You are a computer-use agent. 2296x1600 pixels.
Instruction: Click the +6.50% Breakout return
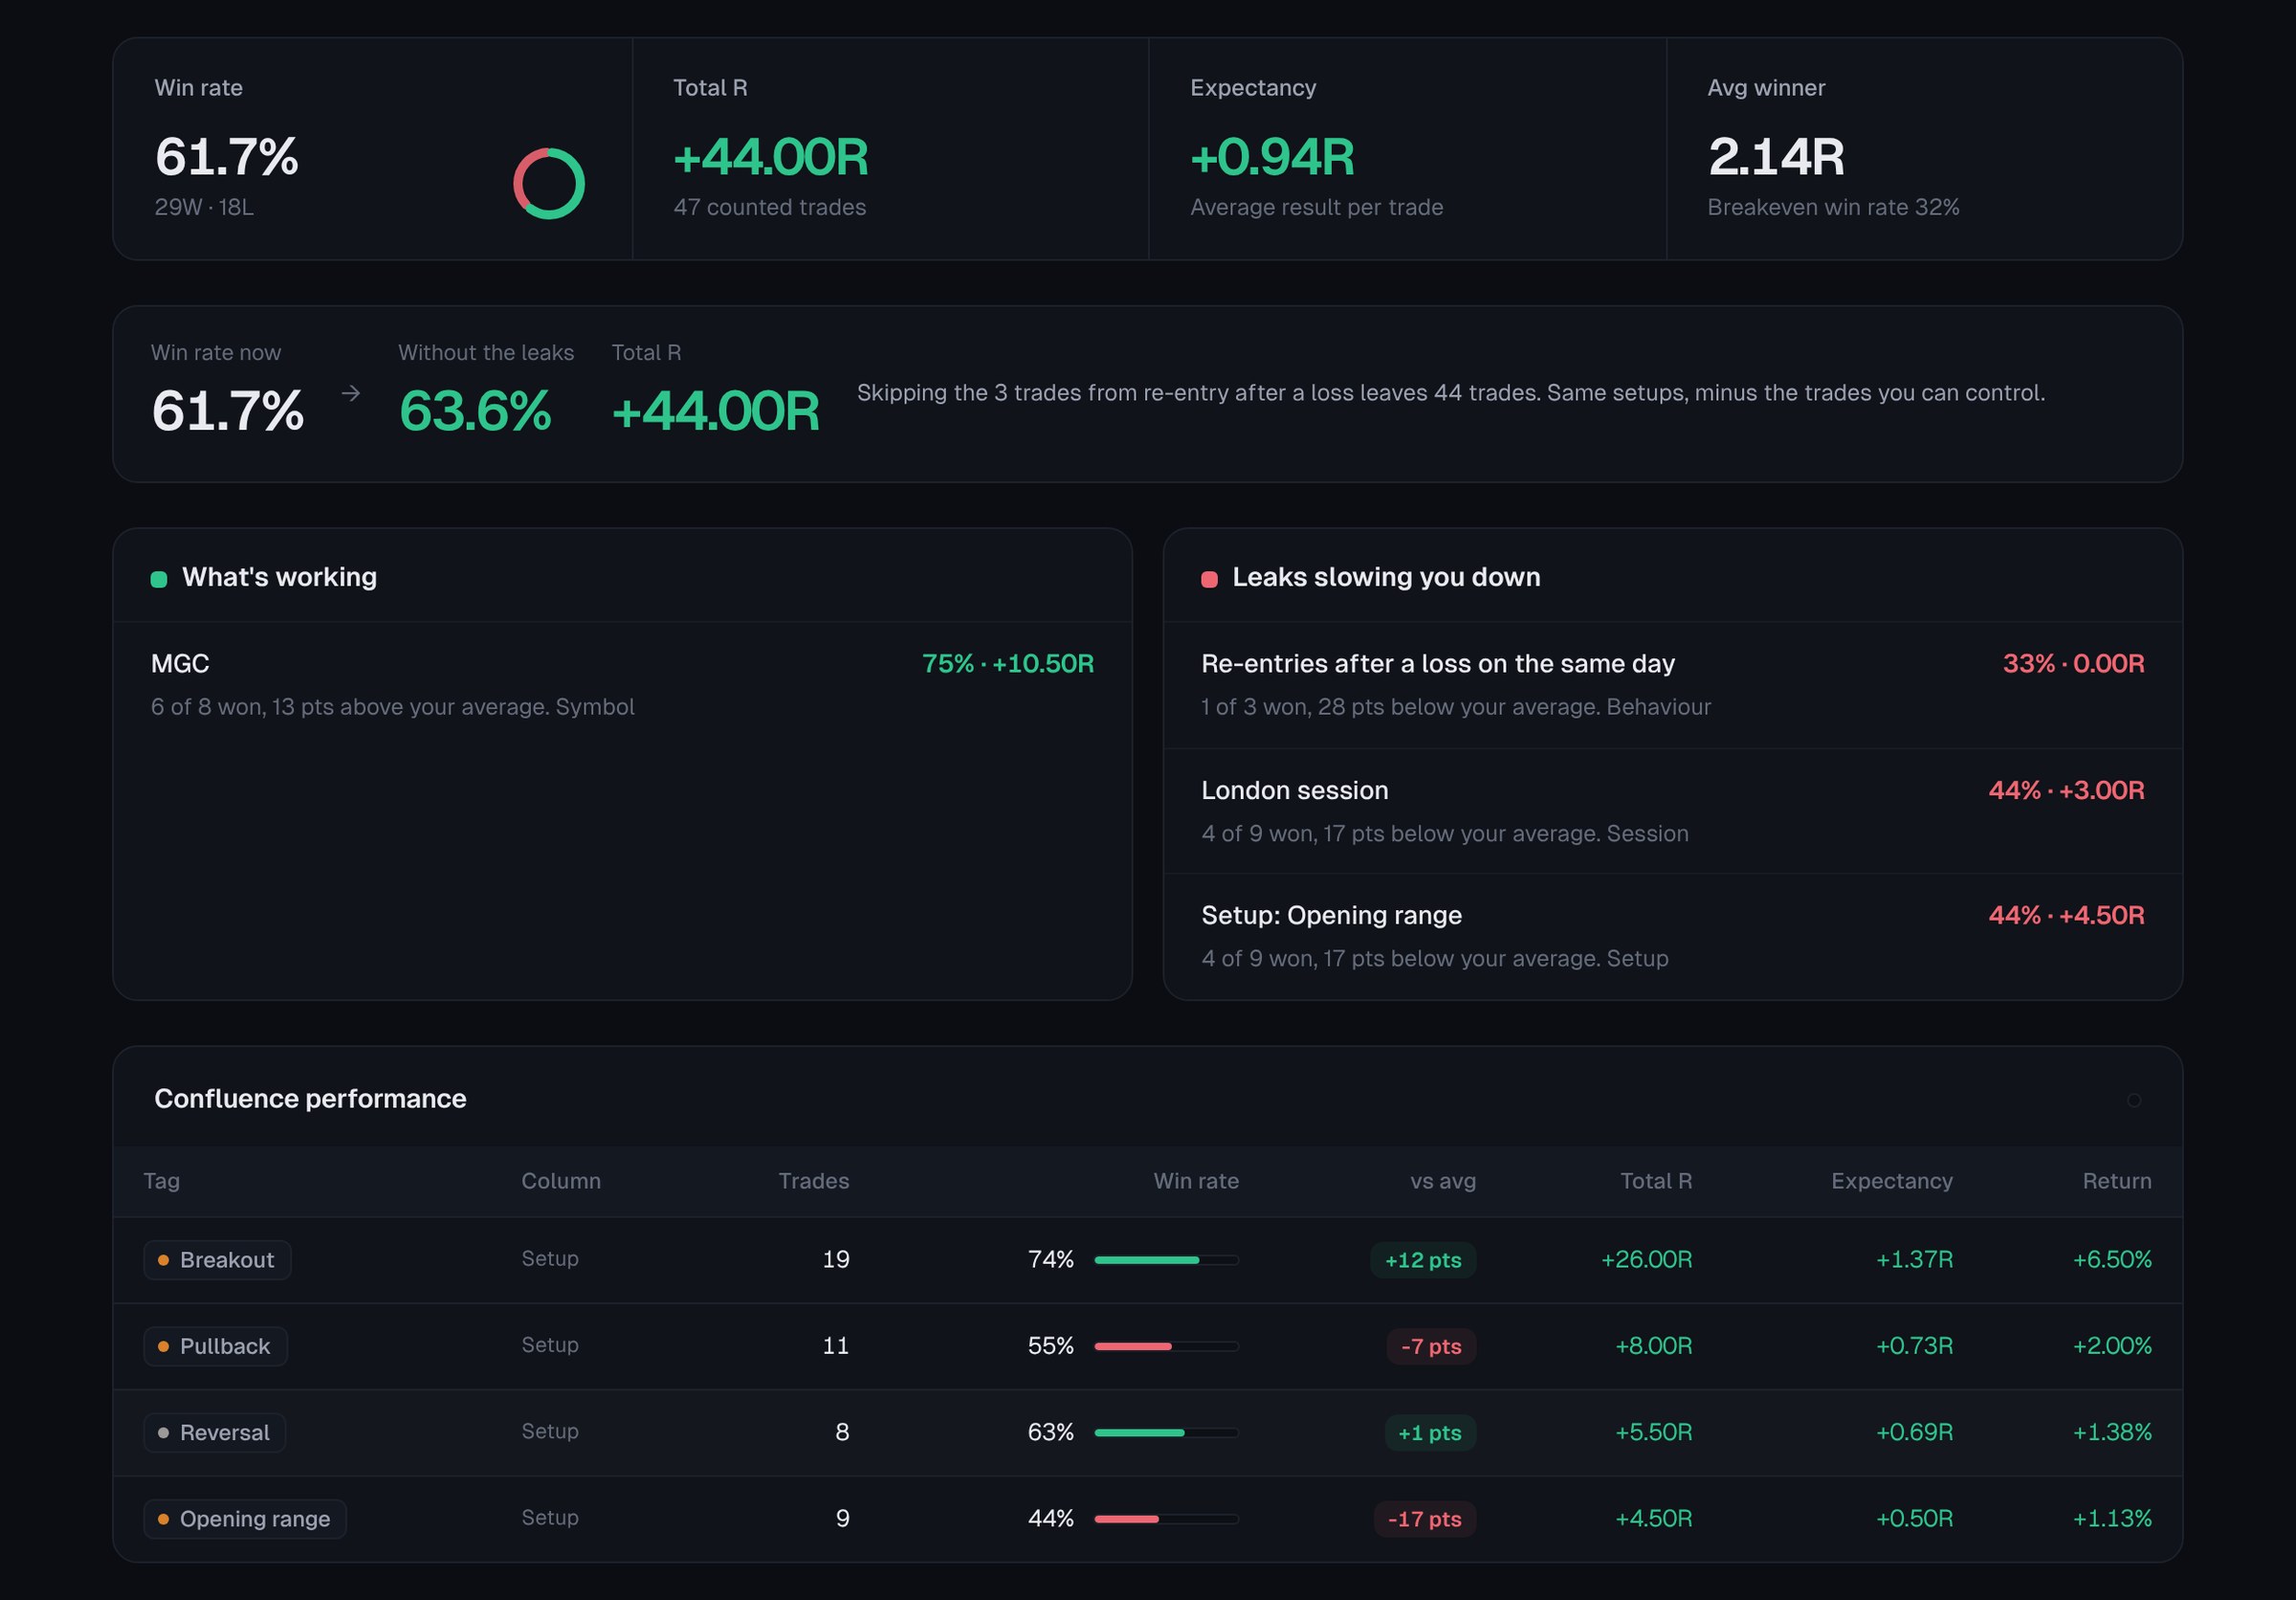[x=2112, y=1260]
